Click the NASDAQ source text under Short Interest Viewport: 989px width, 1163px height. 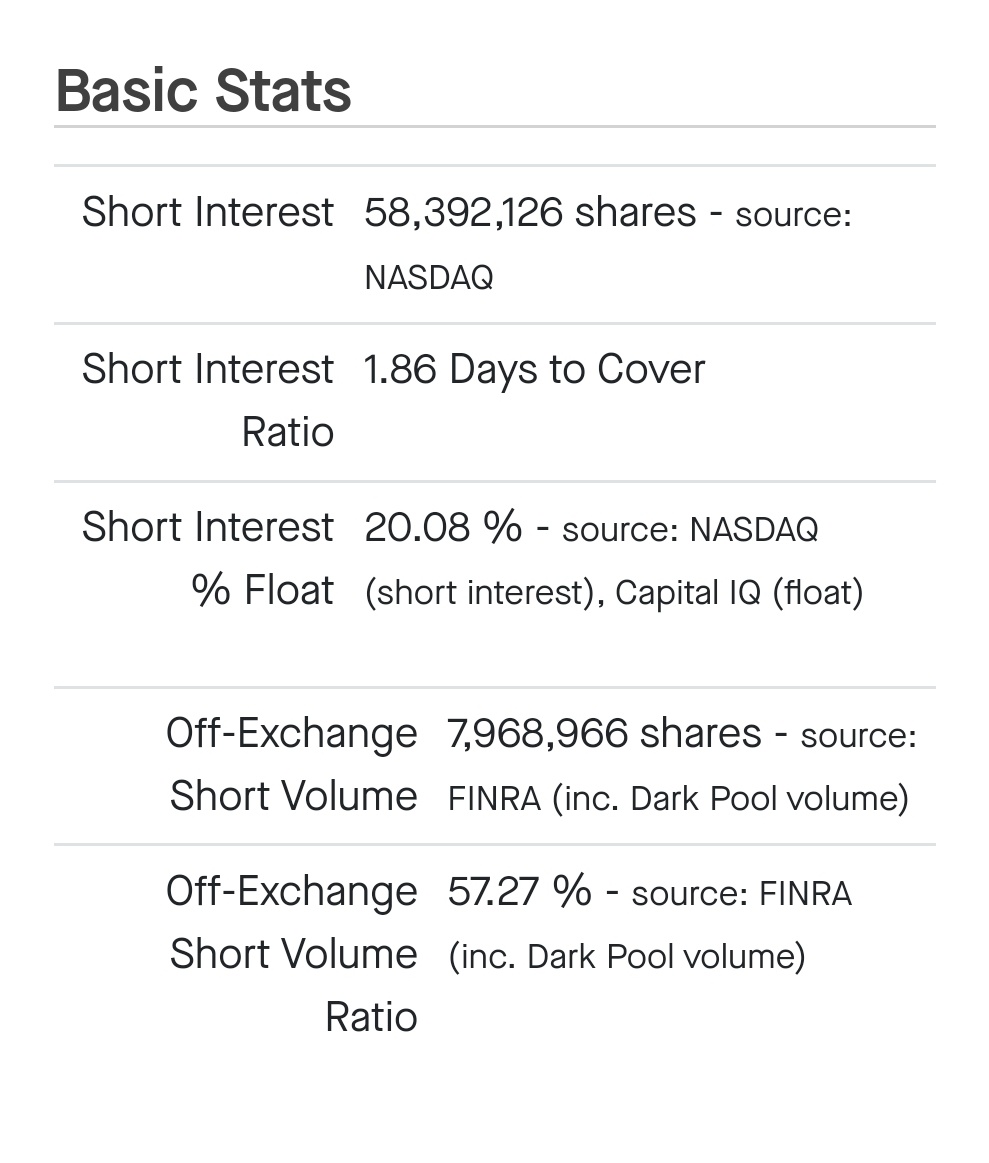point(429,277)
